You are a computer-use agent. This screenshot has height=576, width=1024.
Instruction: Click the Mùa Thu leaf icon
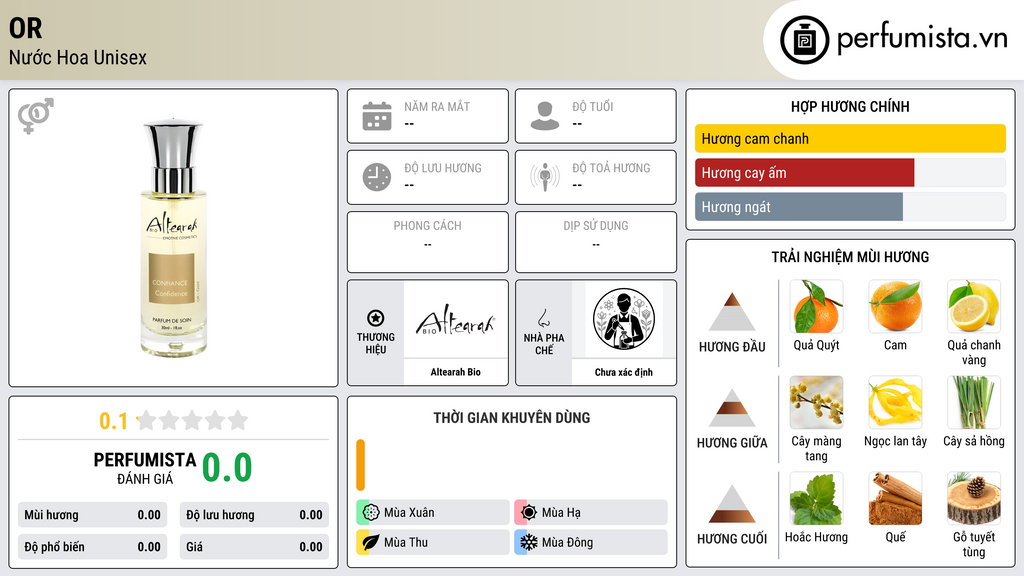coord(371,543)
